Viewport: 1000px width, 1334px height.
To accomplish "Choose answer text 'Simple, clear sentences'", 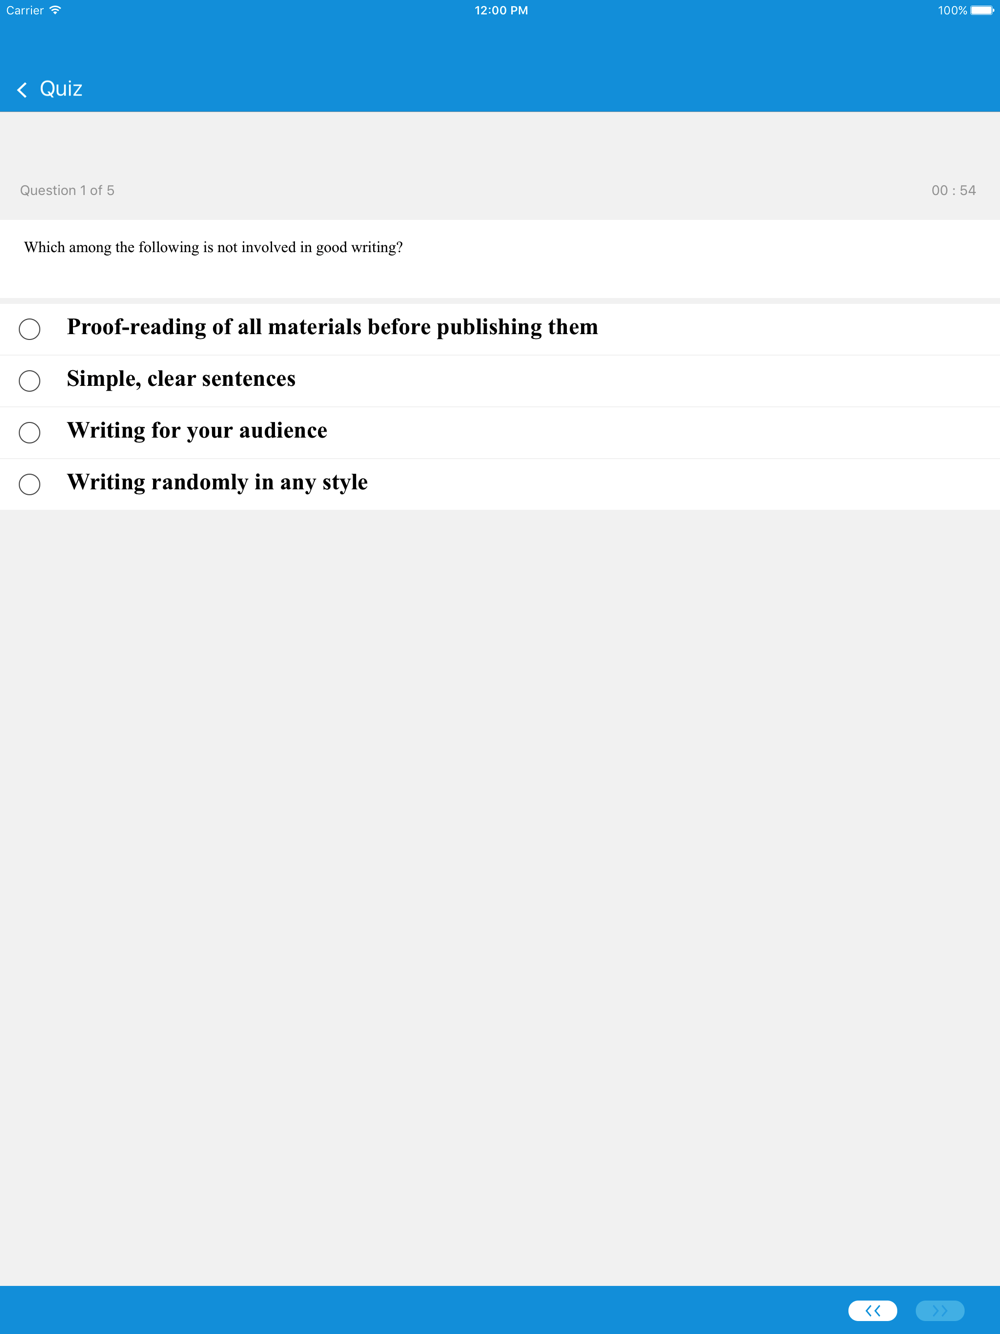I will (181, 379).
